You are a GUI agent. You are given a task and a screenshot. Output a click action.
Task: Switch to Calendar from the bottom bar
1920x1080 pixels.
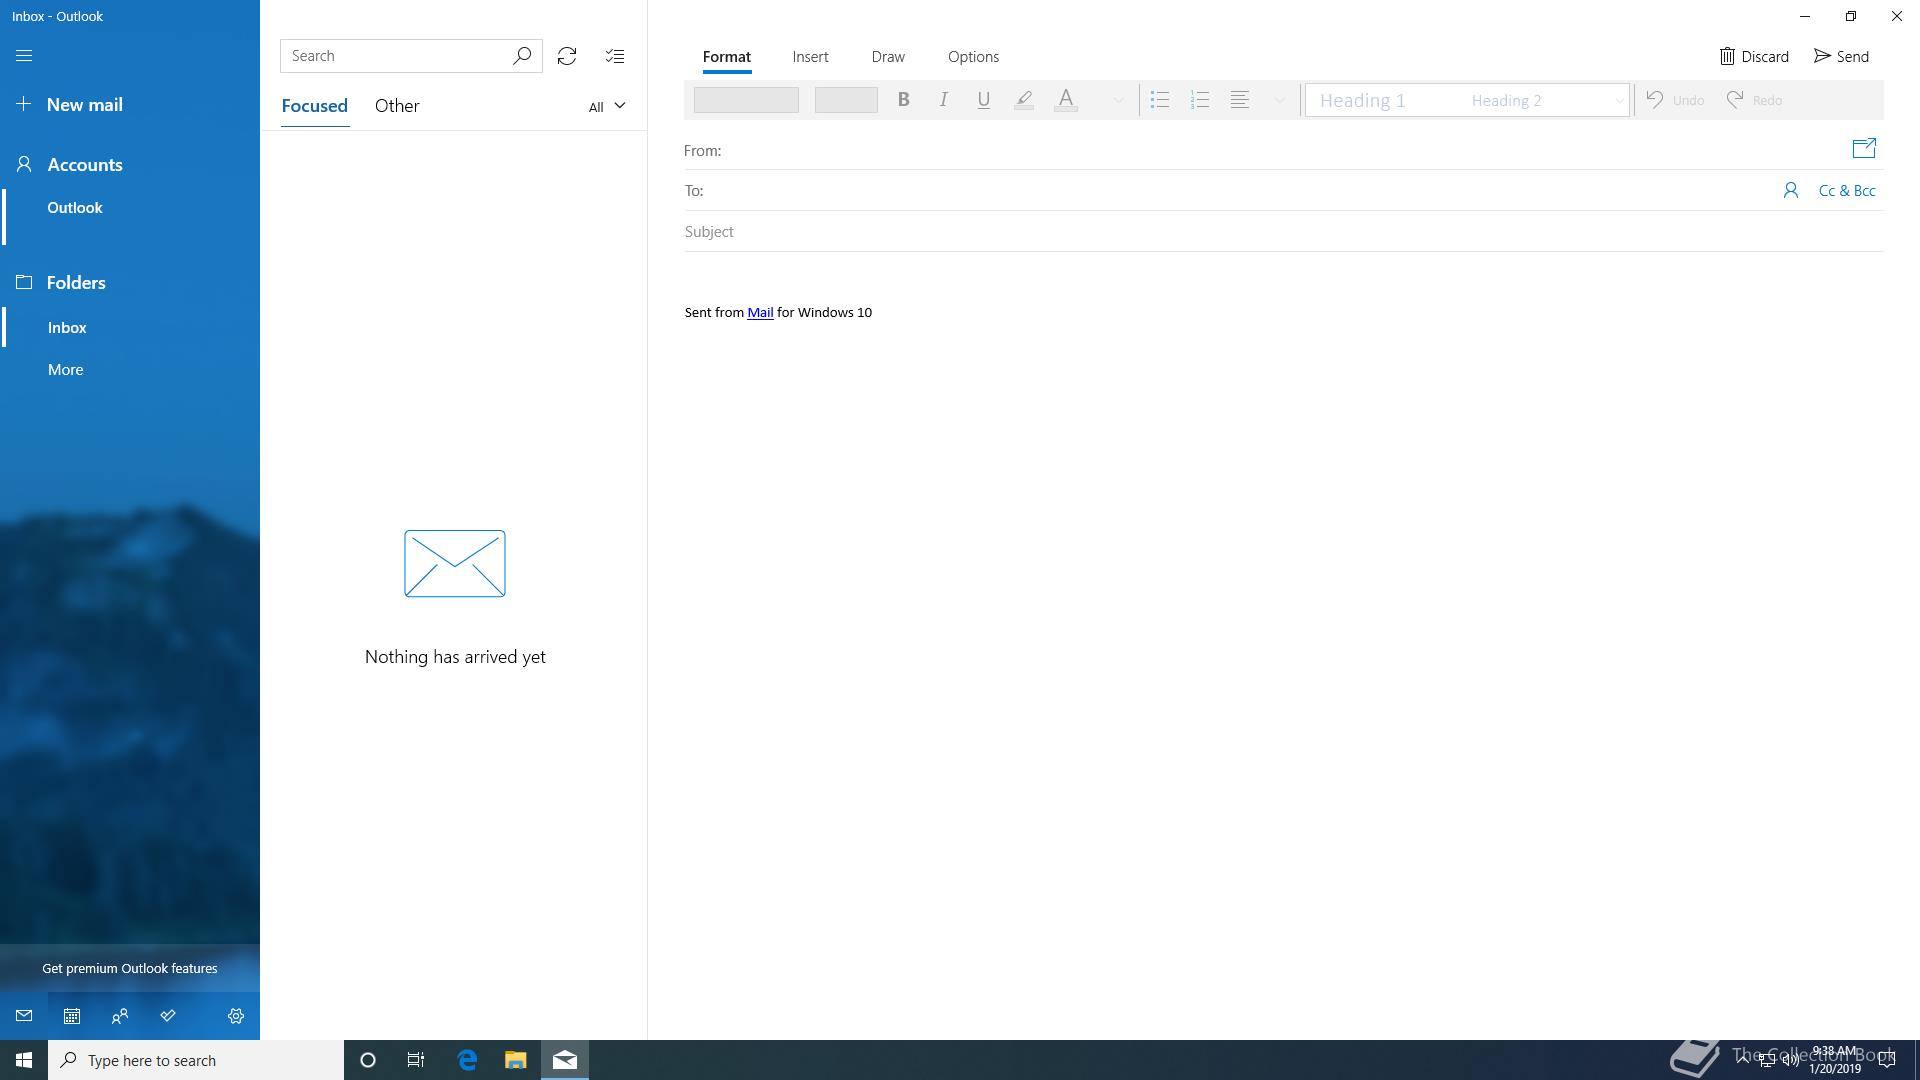point(72,1016)
